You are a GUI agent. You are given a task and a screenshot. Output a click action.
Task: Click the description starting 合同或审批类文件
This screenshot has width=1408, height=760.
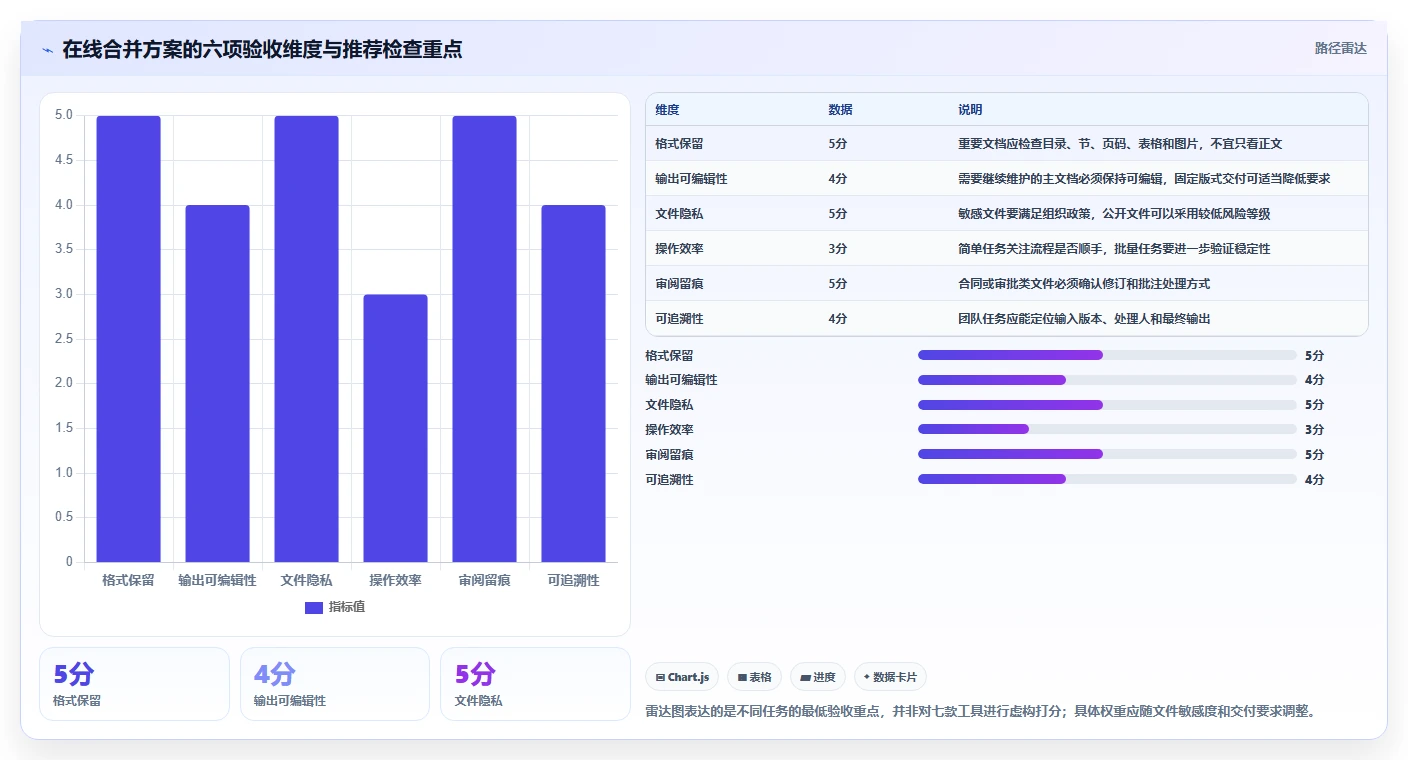1084,284
